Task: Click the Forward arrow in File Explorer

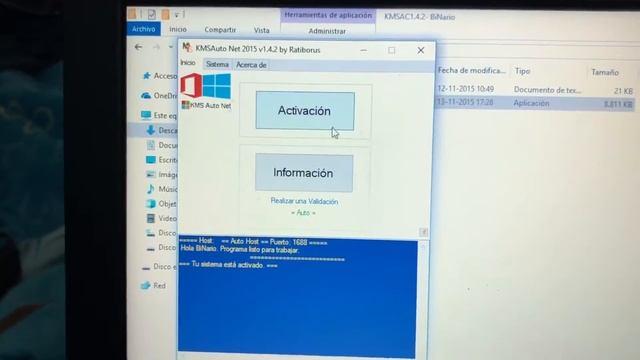Action: click(x=156, y=47)
